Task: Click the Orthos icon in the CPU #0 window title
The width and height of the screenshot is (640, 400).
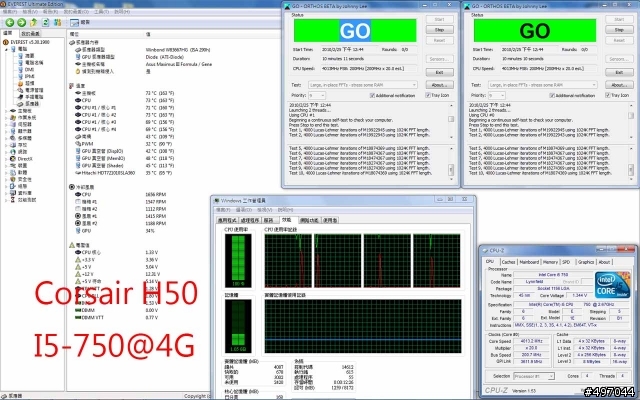Action: (467, 6)
